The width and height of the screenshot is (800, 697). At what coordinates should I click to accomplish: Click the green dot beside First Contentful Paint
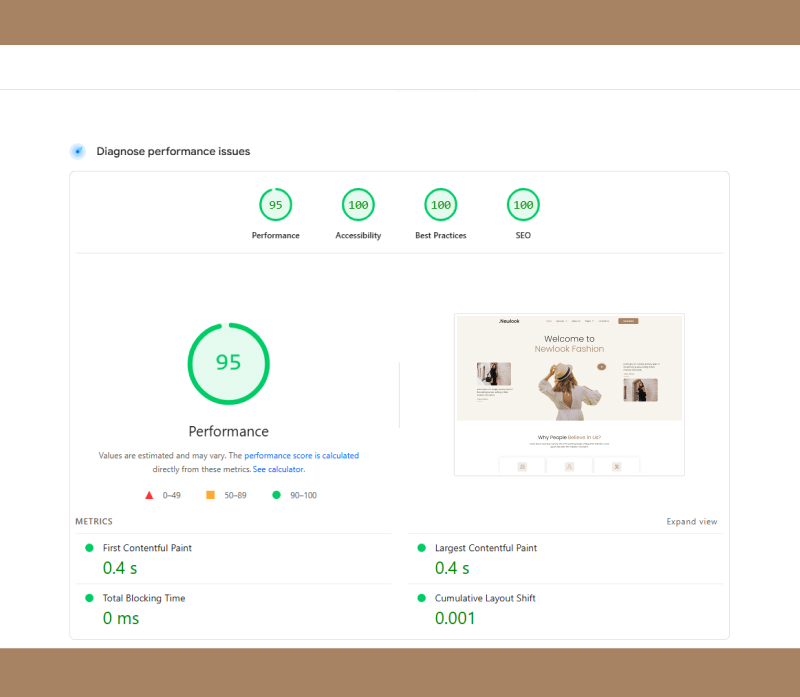pyautogui.click(x=89, y=548)
